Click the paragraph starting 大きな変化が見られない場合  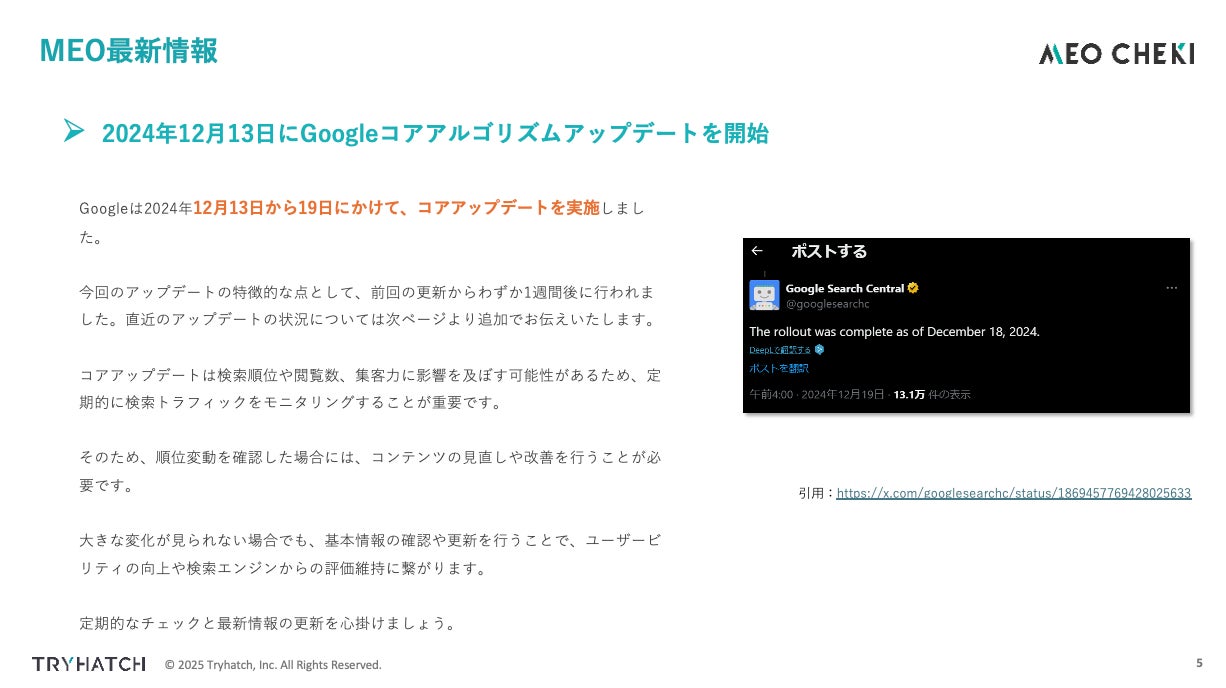pos(369,554)
